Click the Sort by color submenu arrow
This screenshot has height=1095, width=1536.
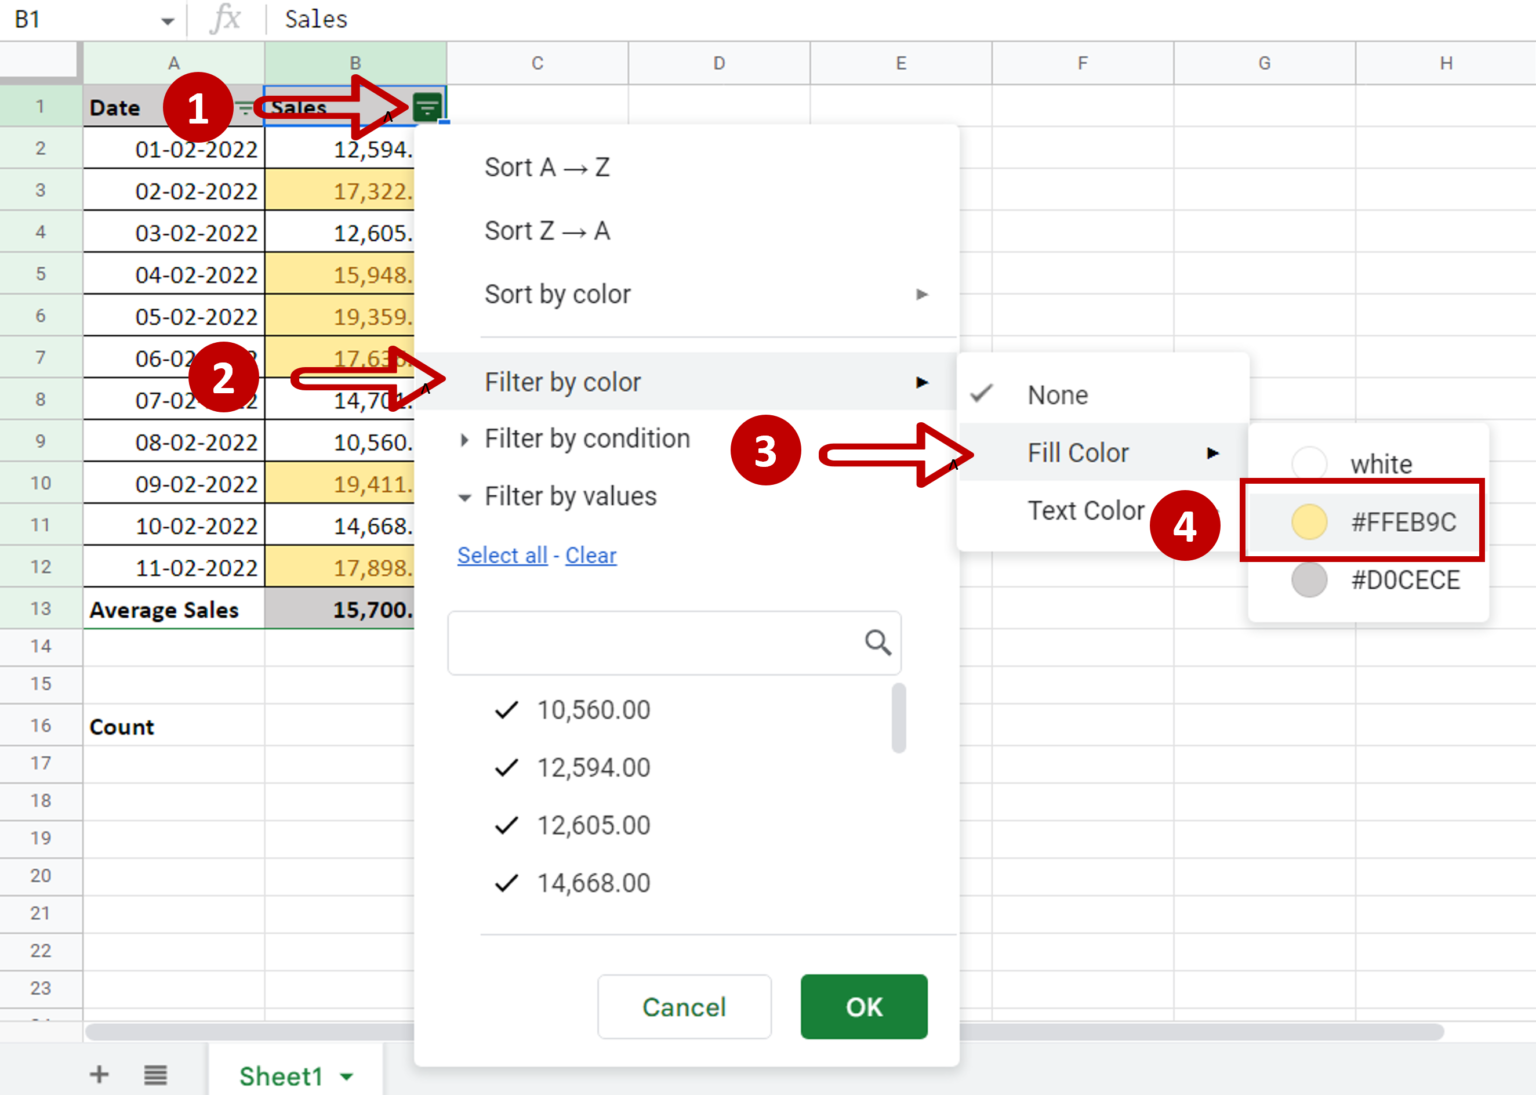[x=922, y=294]
